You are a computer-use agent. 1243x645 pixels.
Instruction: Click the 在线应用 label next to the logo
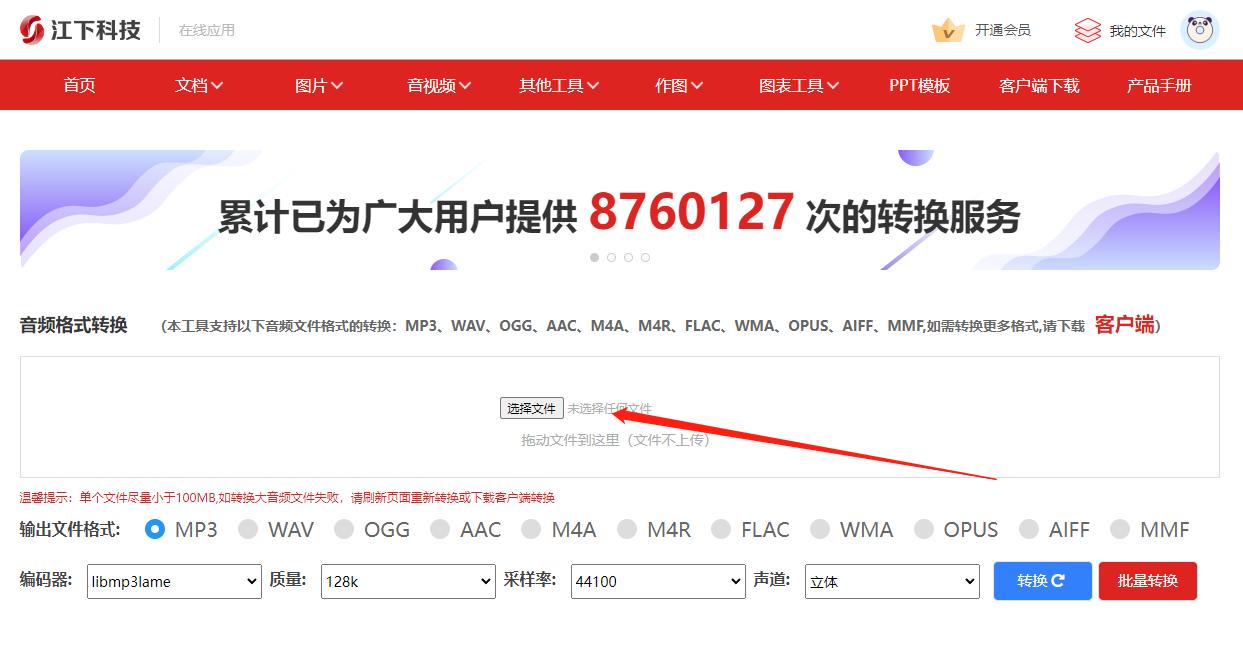208,30
